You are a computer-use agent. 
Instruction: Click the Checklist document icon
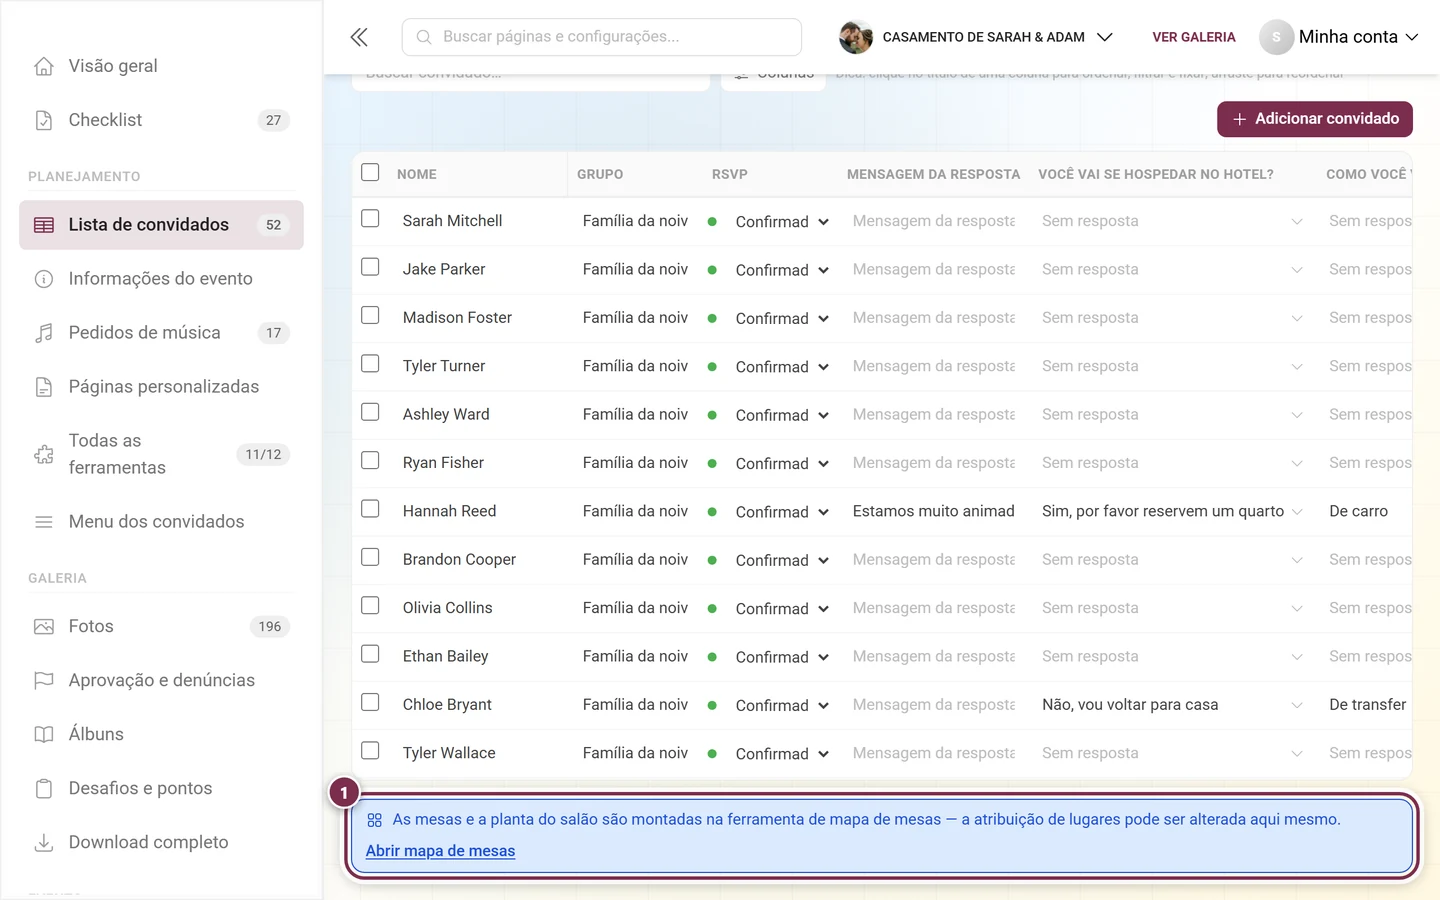pos(44,120)
